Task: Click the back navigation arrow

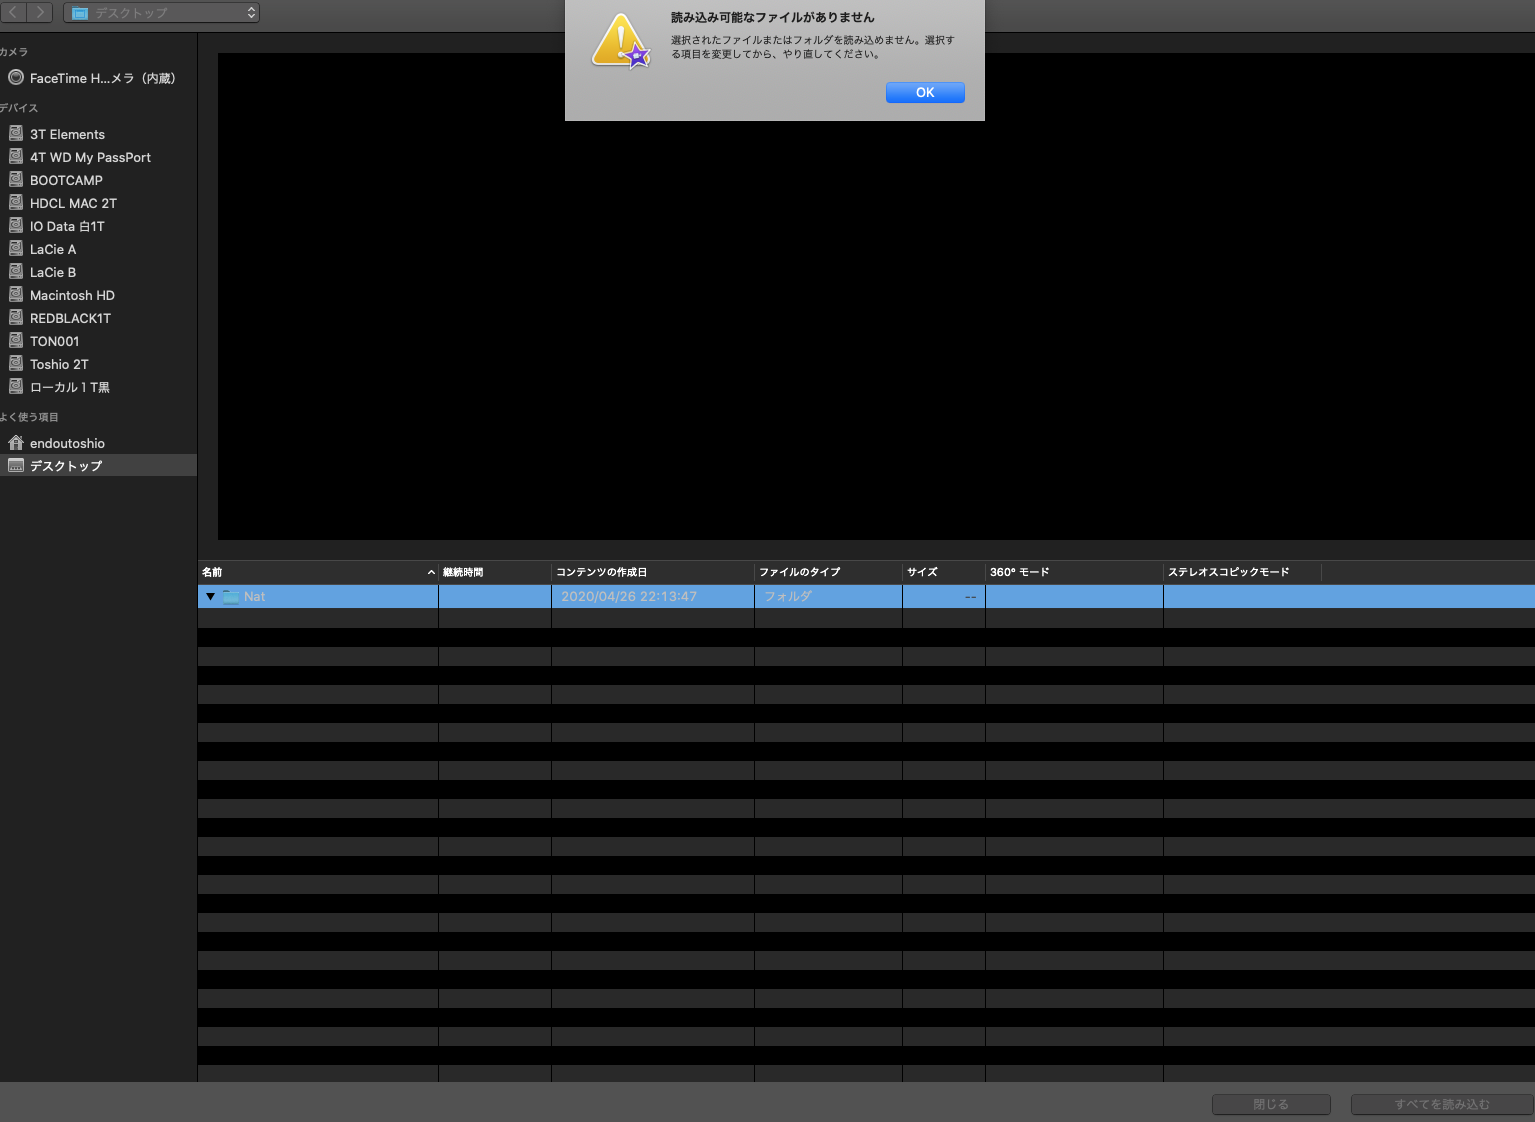Action: click(13, 12)
